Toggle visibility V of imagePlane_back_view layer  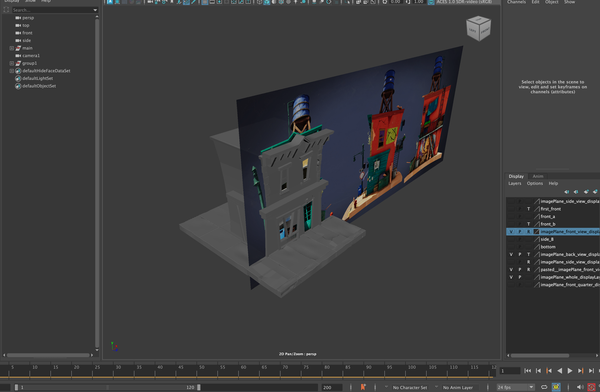511,254
